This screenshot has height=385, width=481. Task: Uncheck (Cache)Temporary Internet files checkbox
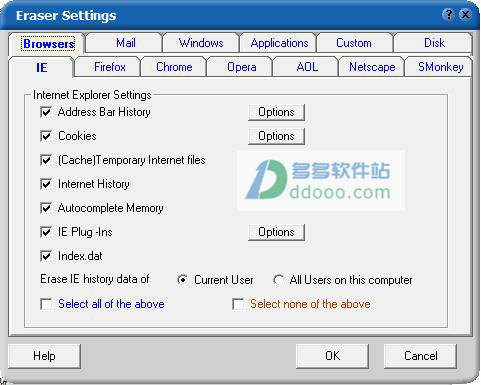(x=46, y=160)
